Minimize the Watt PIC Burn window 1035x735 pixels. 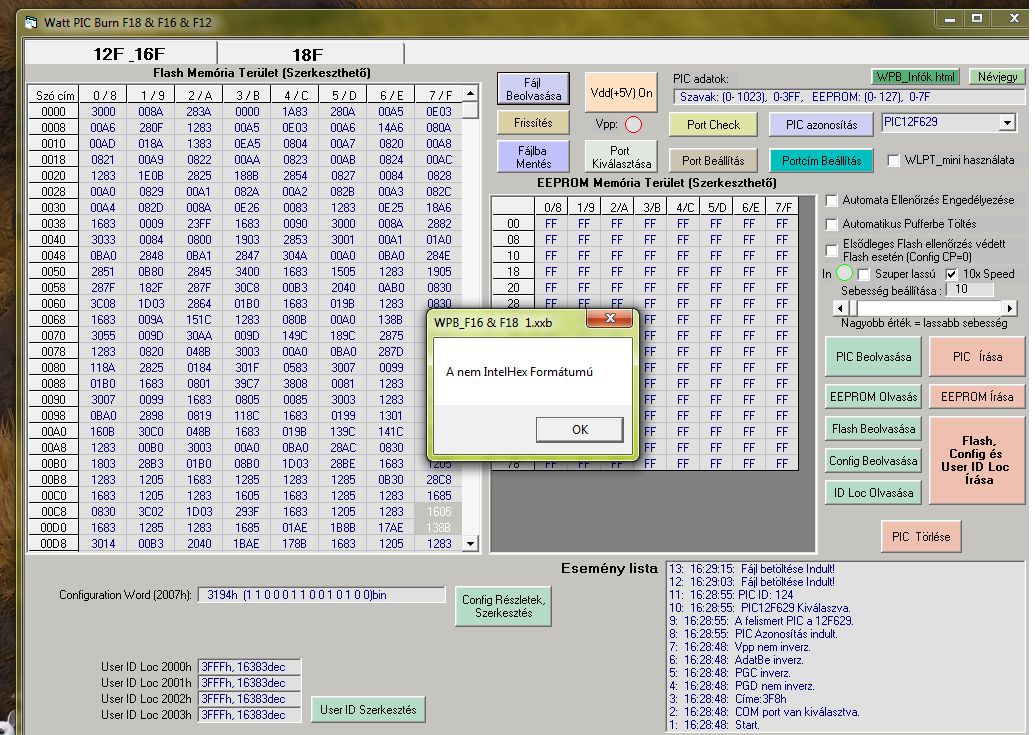950,19
